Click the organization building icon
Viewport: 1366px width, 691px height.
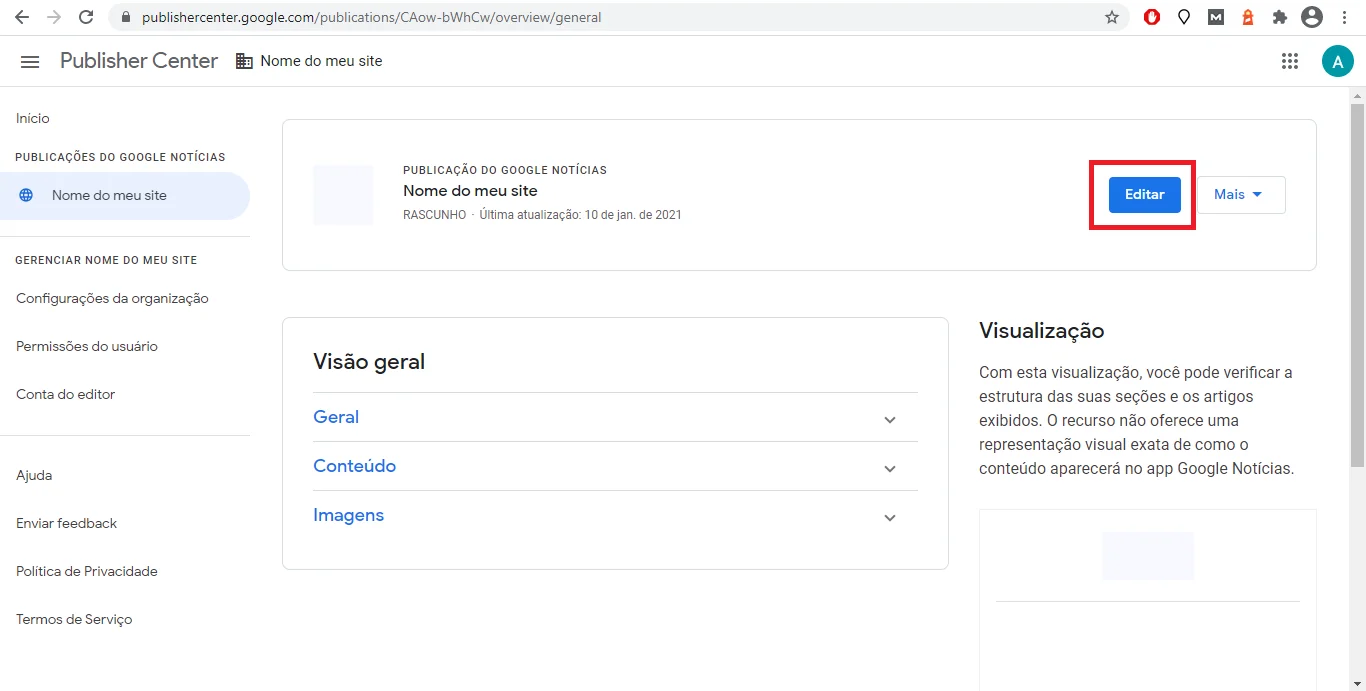click(x=244, y=61)
